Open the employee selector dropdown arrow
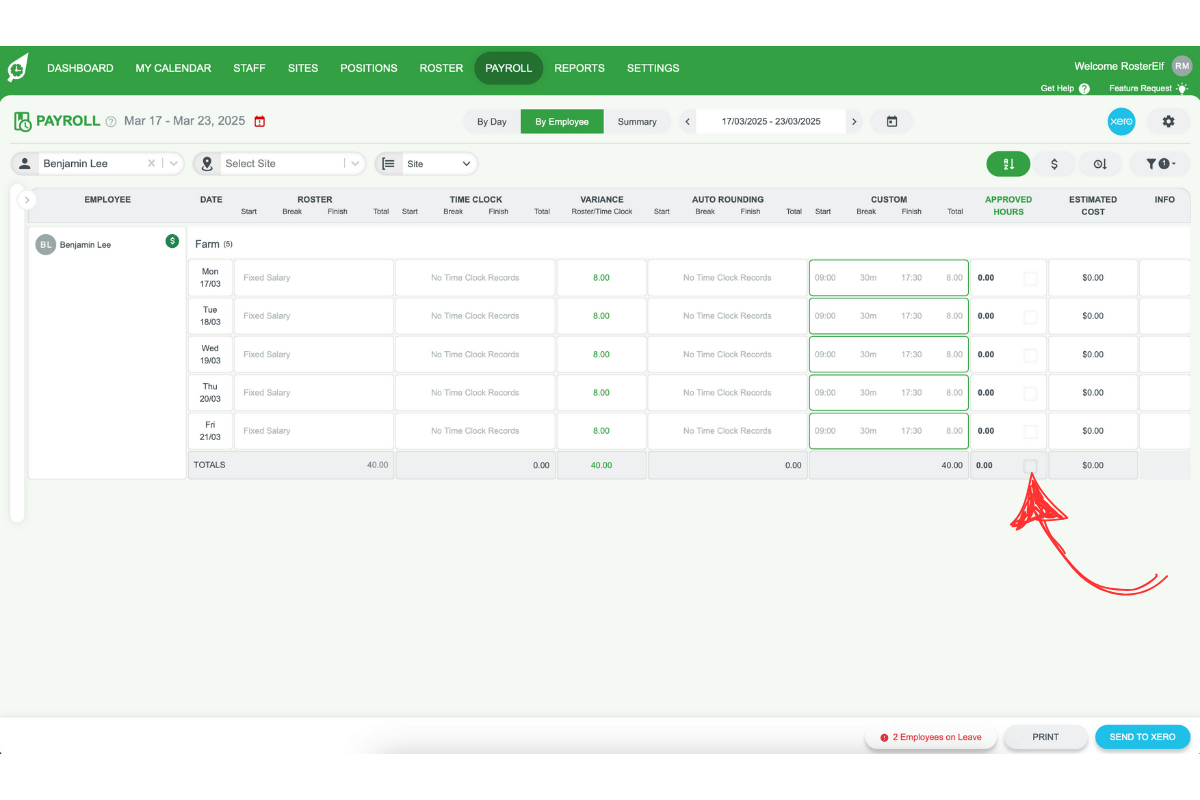This screenshot has width=1200, height=800. [x=172, y=163]
